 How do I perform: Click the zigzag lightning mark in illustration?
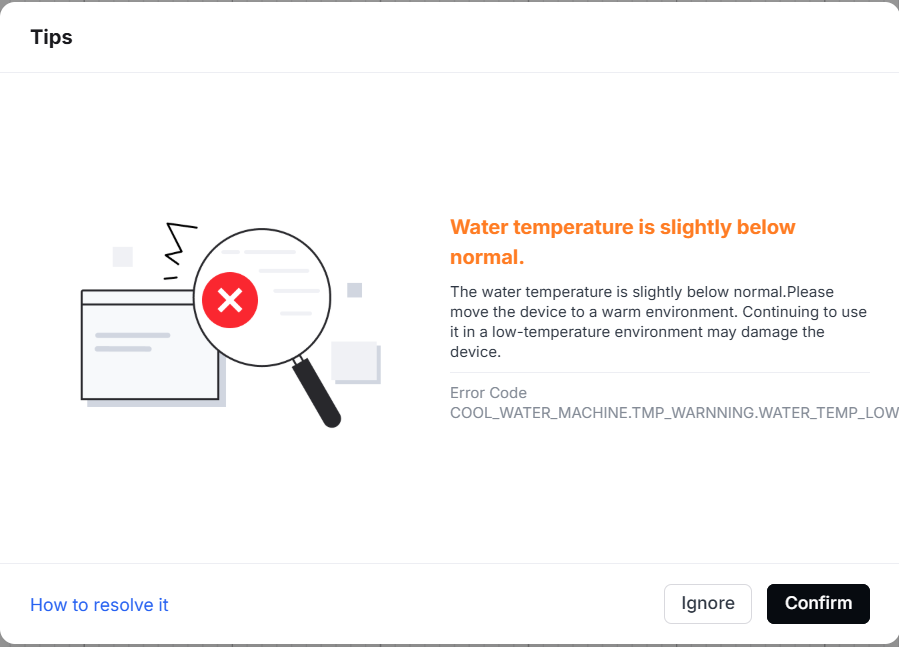point(181,243)
